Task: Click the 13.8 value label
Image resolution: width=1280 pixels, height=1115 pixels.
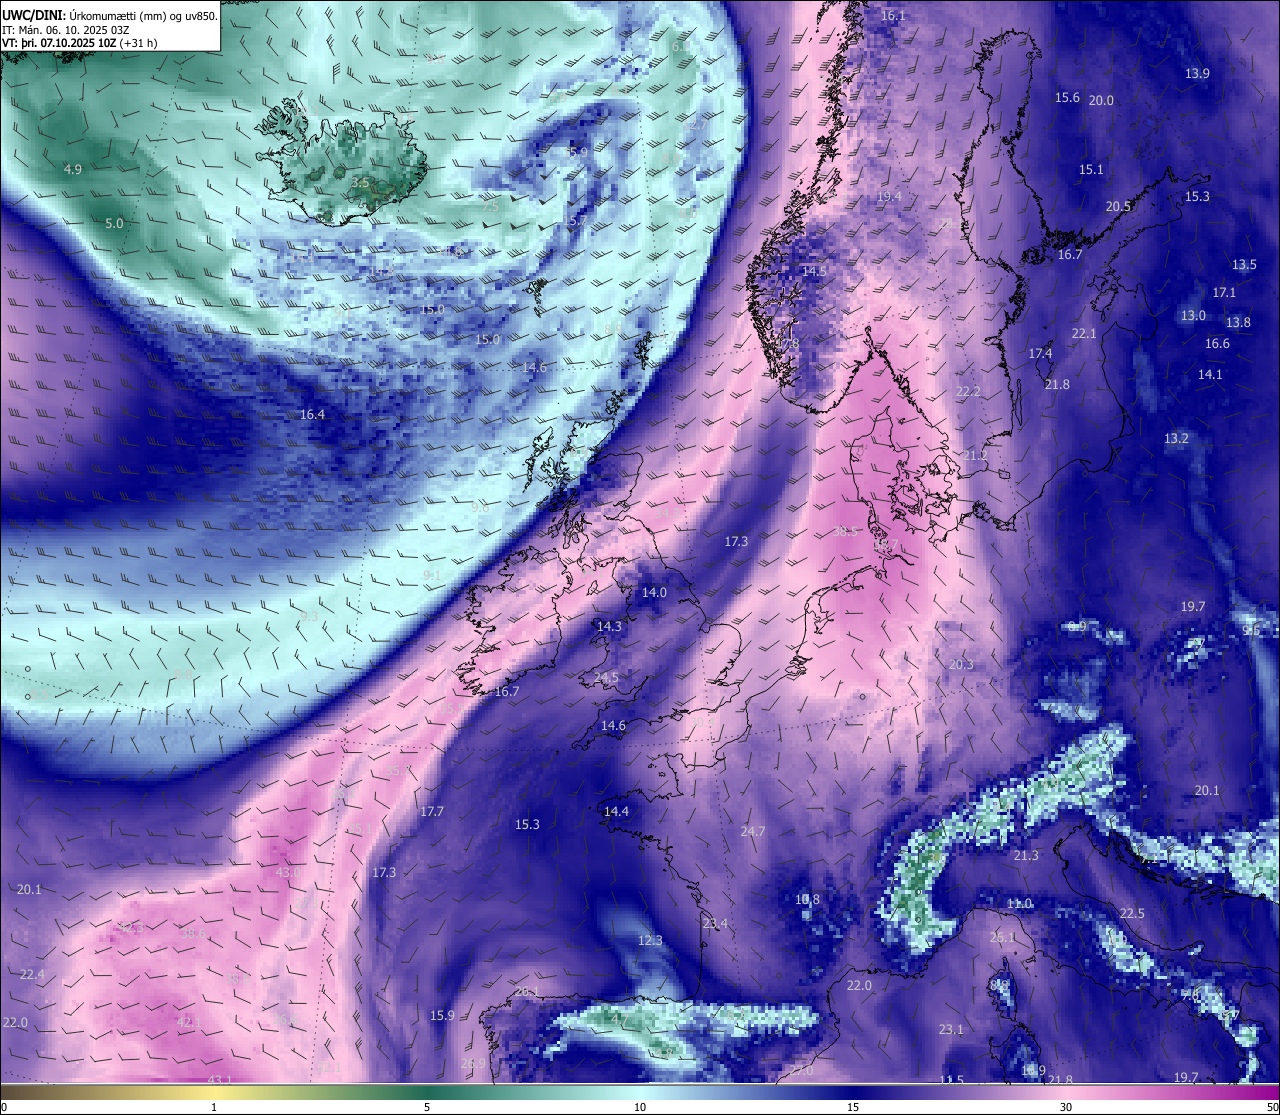Action: (1238, 322)
